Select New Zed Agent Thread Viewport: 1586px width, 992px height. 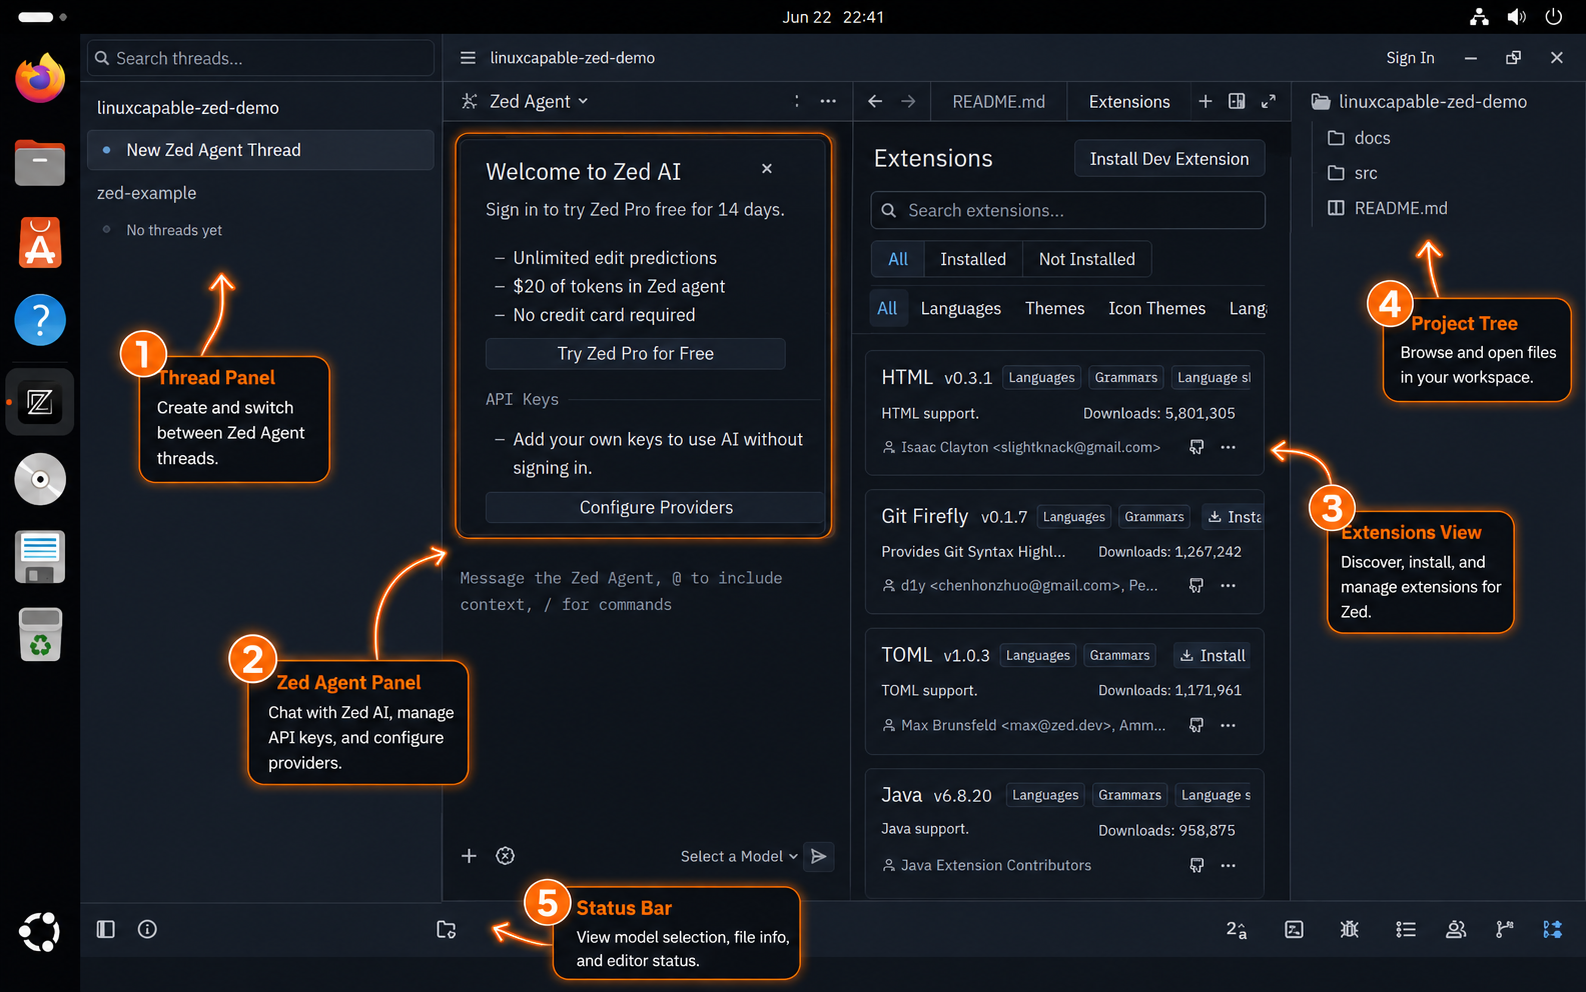point(261,150)
